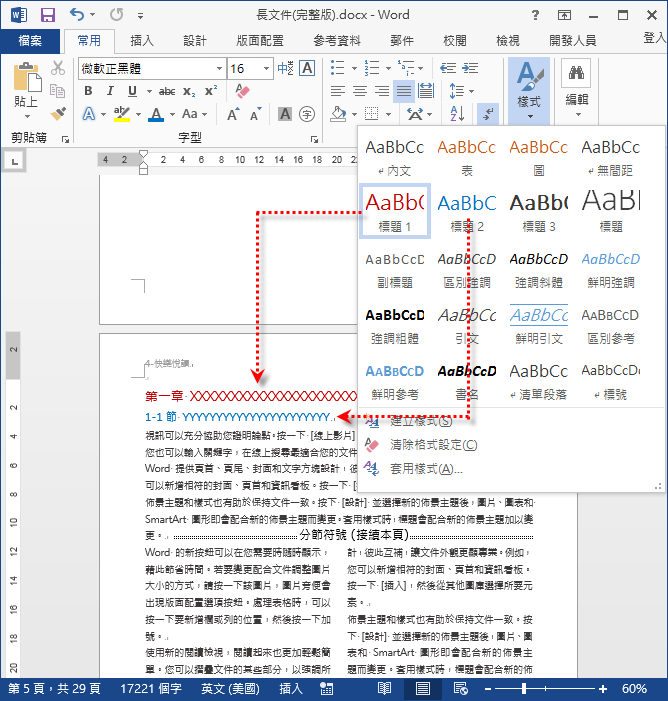
Task: Shrink font size button
Action: click(255, 114)
